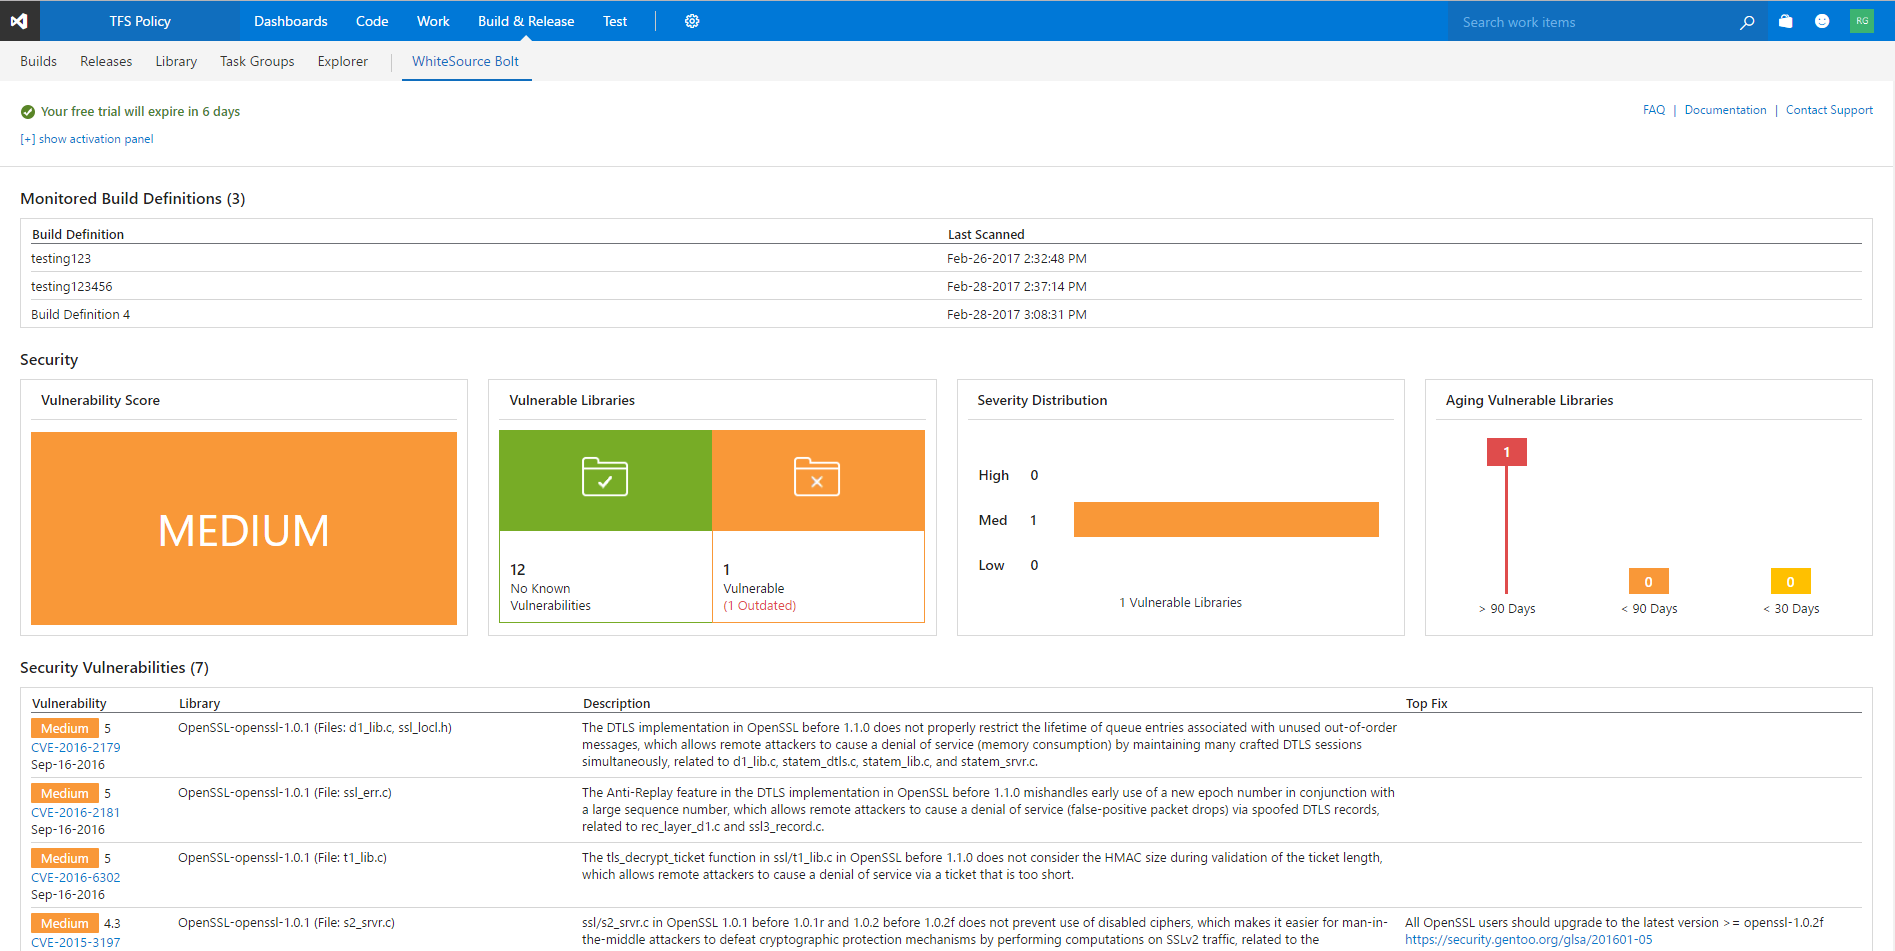This screenshot has height=951, width=1895.
Task: Open the RG user avatar menu
Action: (x=1862, y=21)
